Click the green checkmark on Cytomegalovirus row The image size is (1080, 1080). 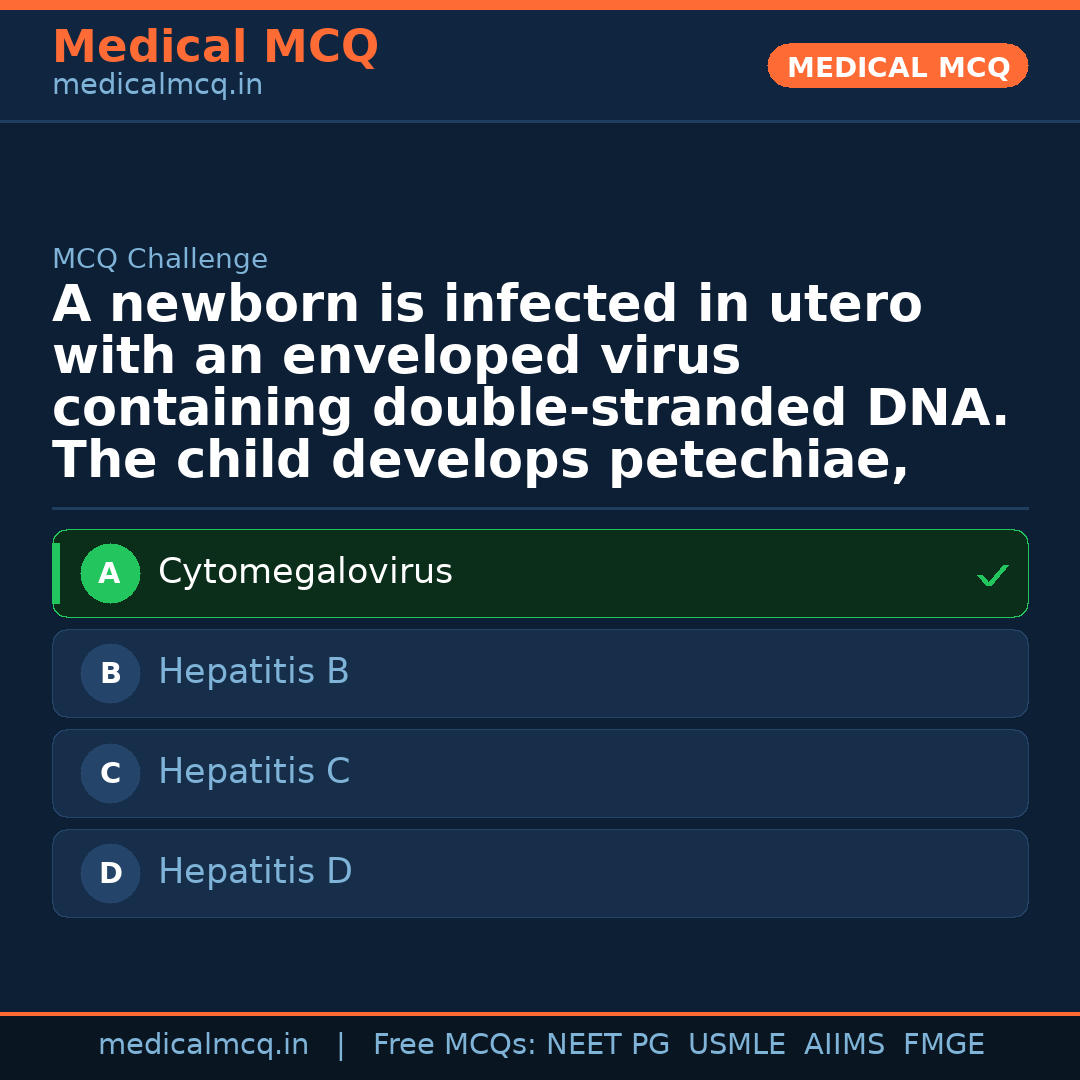pos(992,575)
